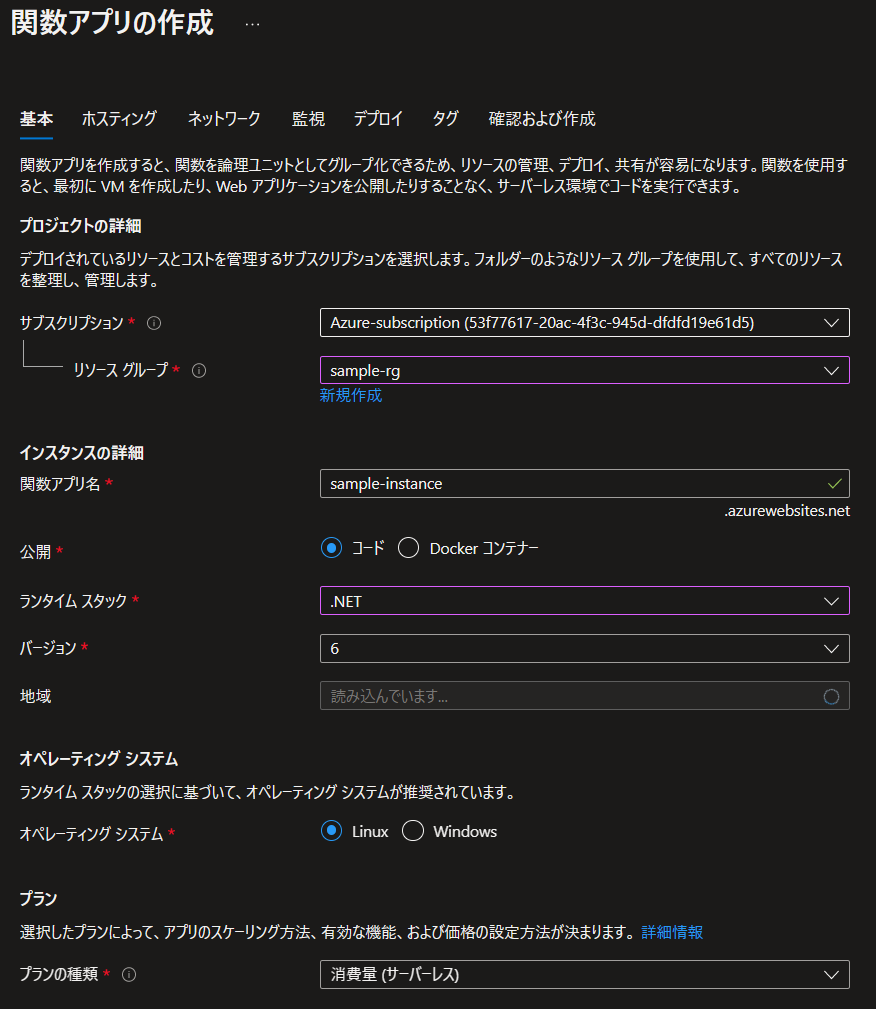Click the ランタイム スタック label
The height and width of the screenshot is (1009, 876).
(73, 601)
